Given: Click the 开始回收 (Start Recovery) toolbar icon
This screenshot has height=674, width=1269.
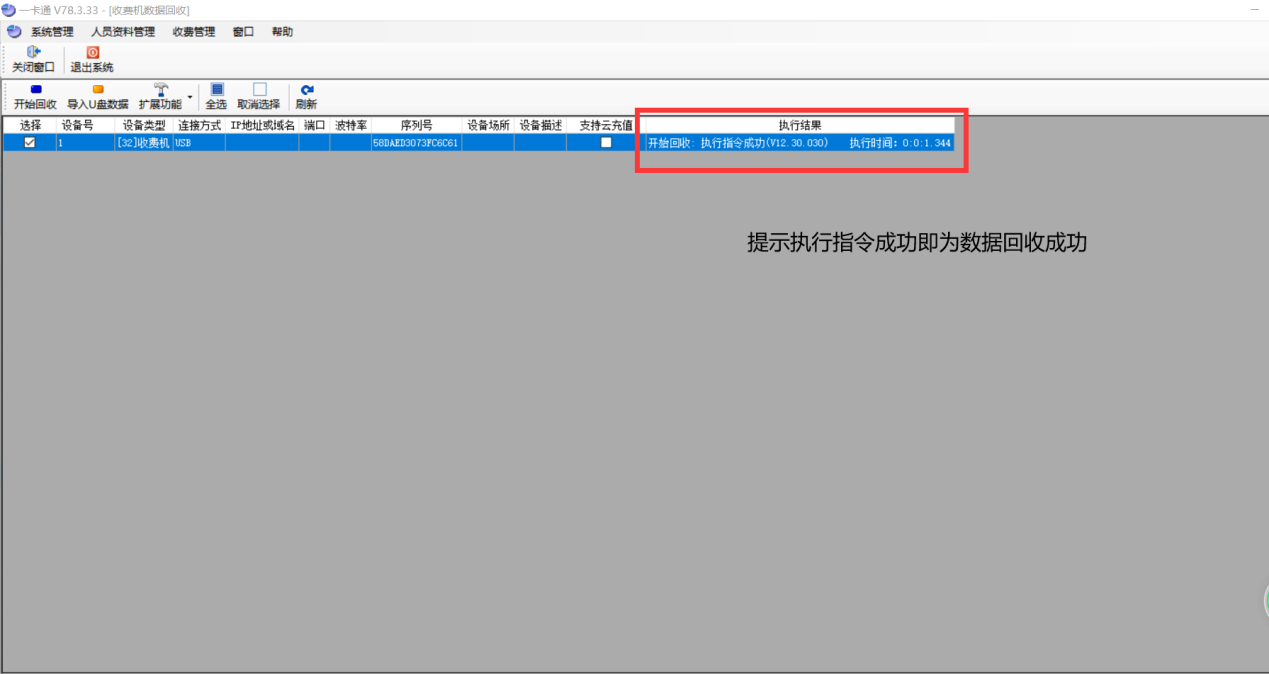Looking at the screenshot, I should [35, 90].
